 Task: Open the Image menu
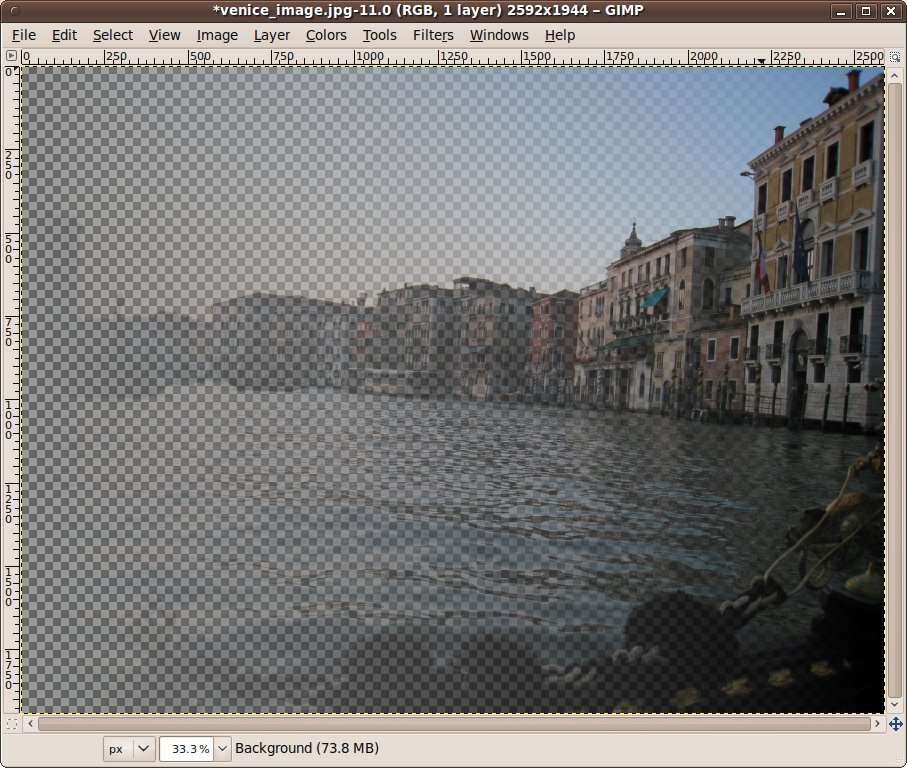217,35
